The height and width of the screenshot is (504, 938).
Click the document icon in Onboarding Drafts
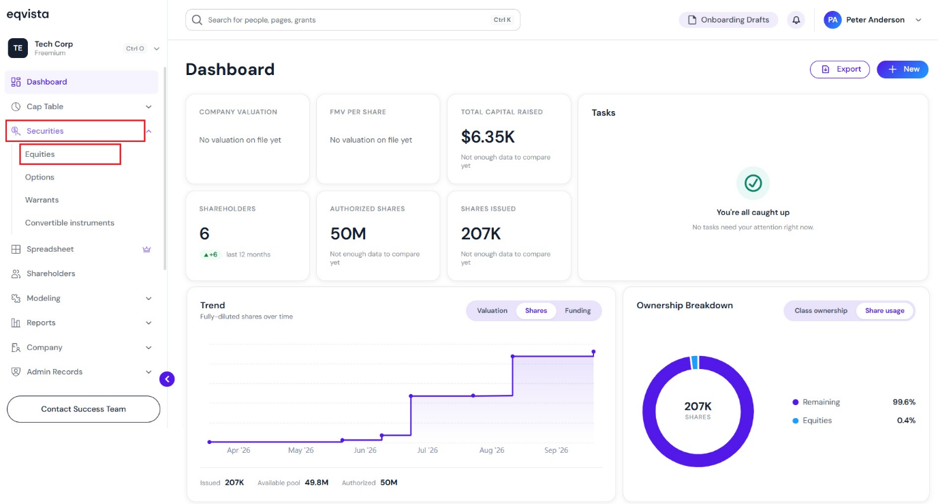692,20
